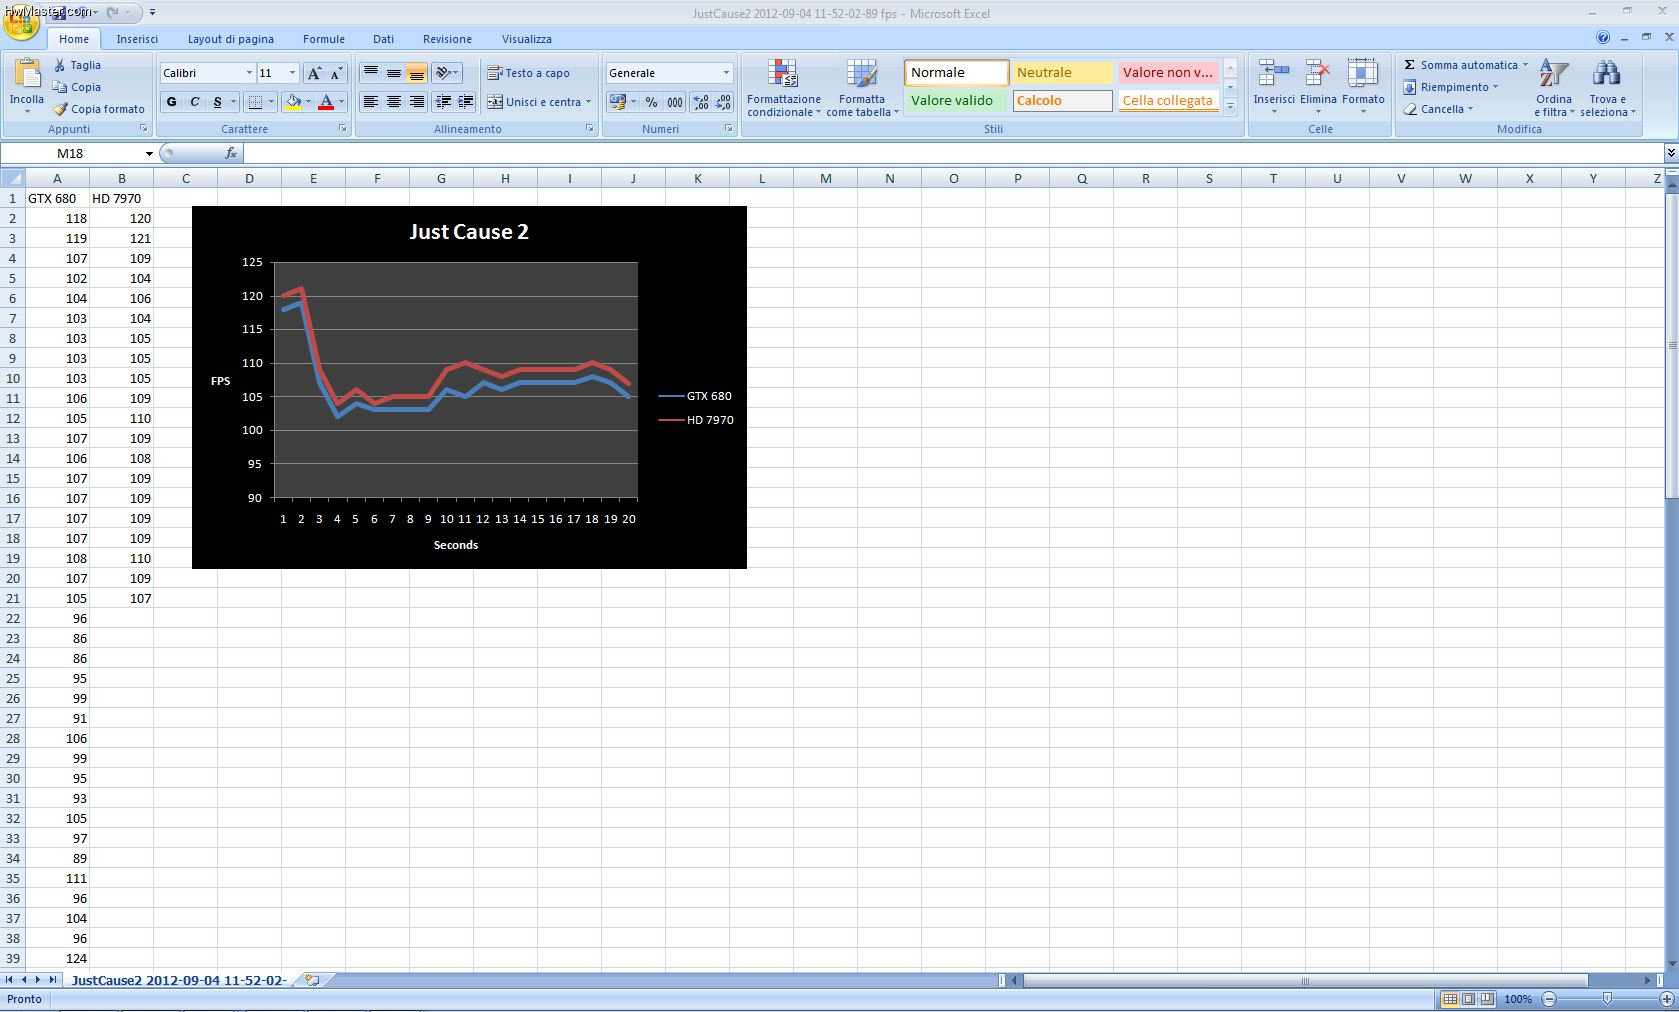The image size is (1679, 1012).
Task: Expand the Unisci e centra dropdown arrow
Action: 588,102
